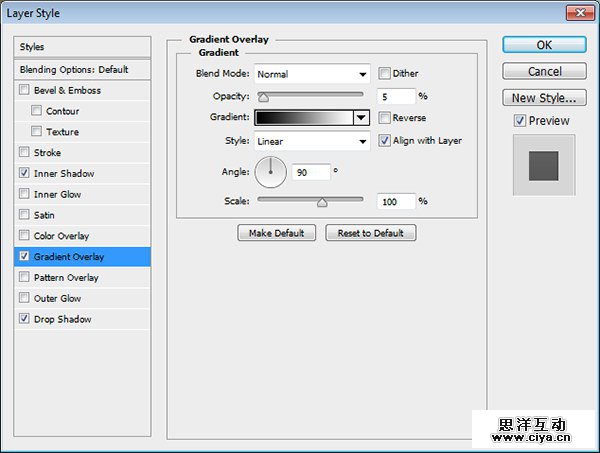This screenshot has height=453, width=600.
Task: Click Reset to Default button
Action: [370, 233]
